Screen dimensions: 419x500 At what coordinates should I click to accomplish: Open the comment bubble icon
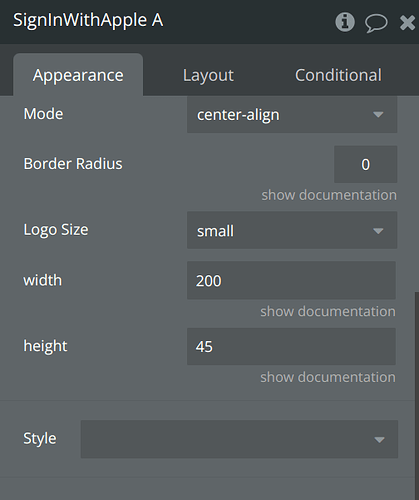[376, 23]
